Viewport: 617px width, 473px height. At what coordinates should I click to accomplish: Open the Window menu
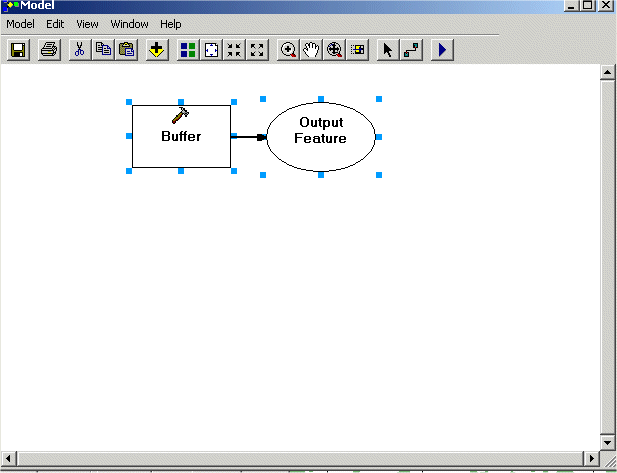coord(129,24)
